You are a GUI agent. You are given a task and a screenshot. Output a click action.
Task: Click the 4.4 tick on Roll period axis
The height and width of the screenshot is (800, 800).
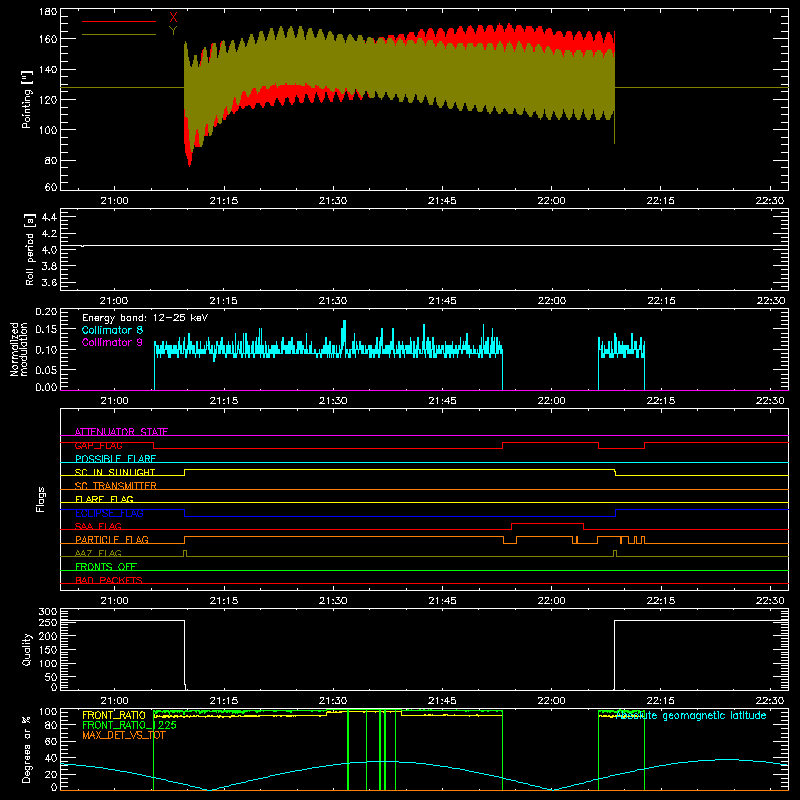coord(49,217)
